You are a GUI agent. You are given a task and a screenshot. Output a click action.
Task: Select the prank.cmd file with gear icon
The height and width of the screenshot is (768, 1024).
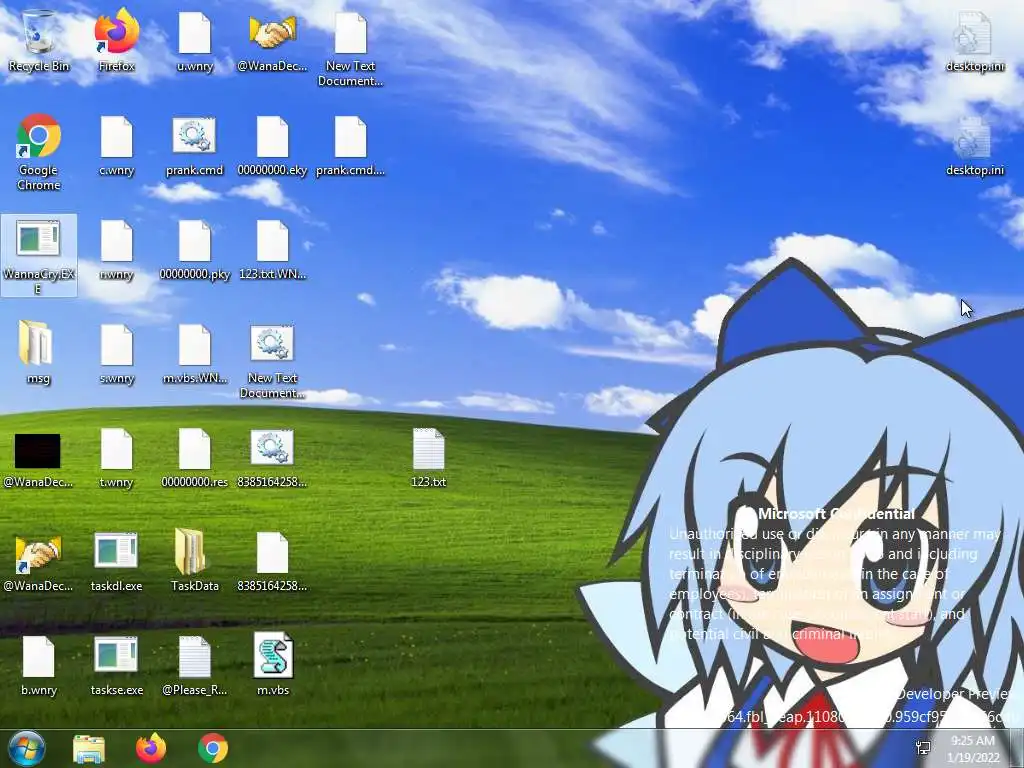(195, 146)
